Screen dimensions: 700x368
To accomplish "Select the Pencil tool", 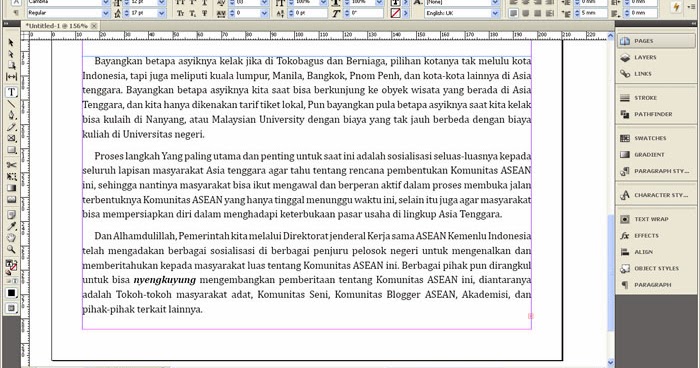I will click(11, 127).
